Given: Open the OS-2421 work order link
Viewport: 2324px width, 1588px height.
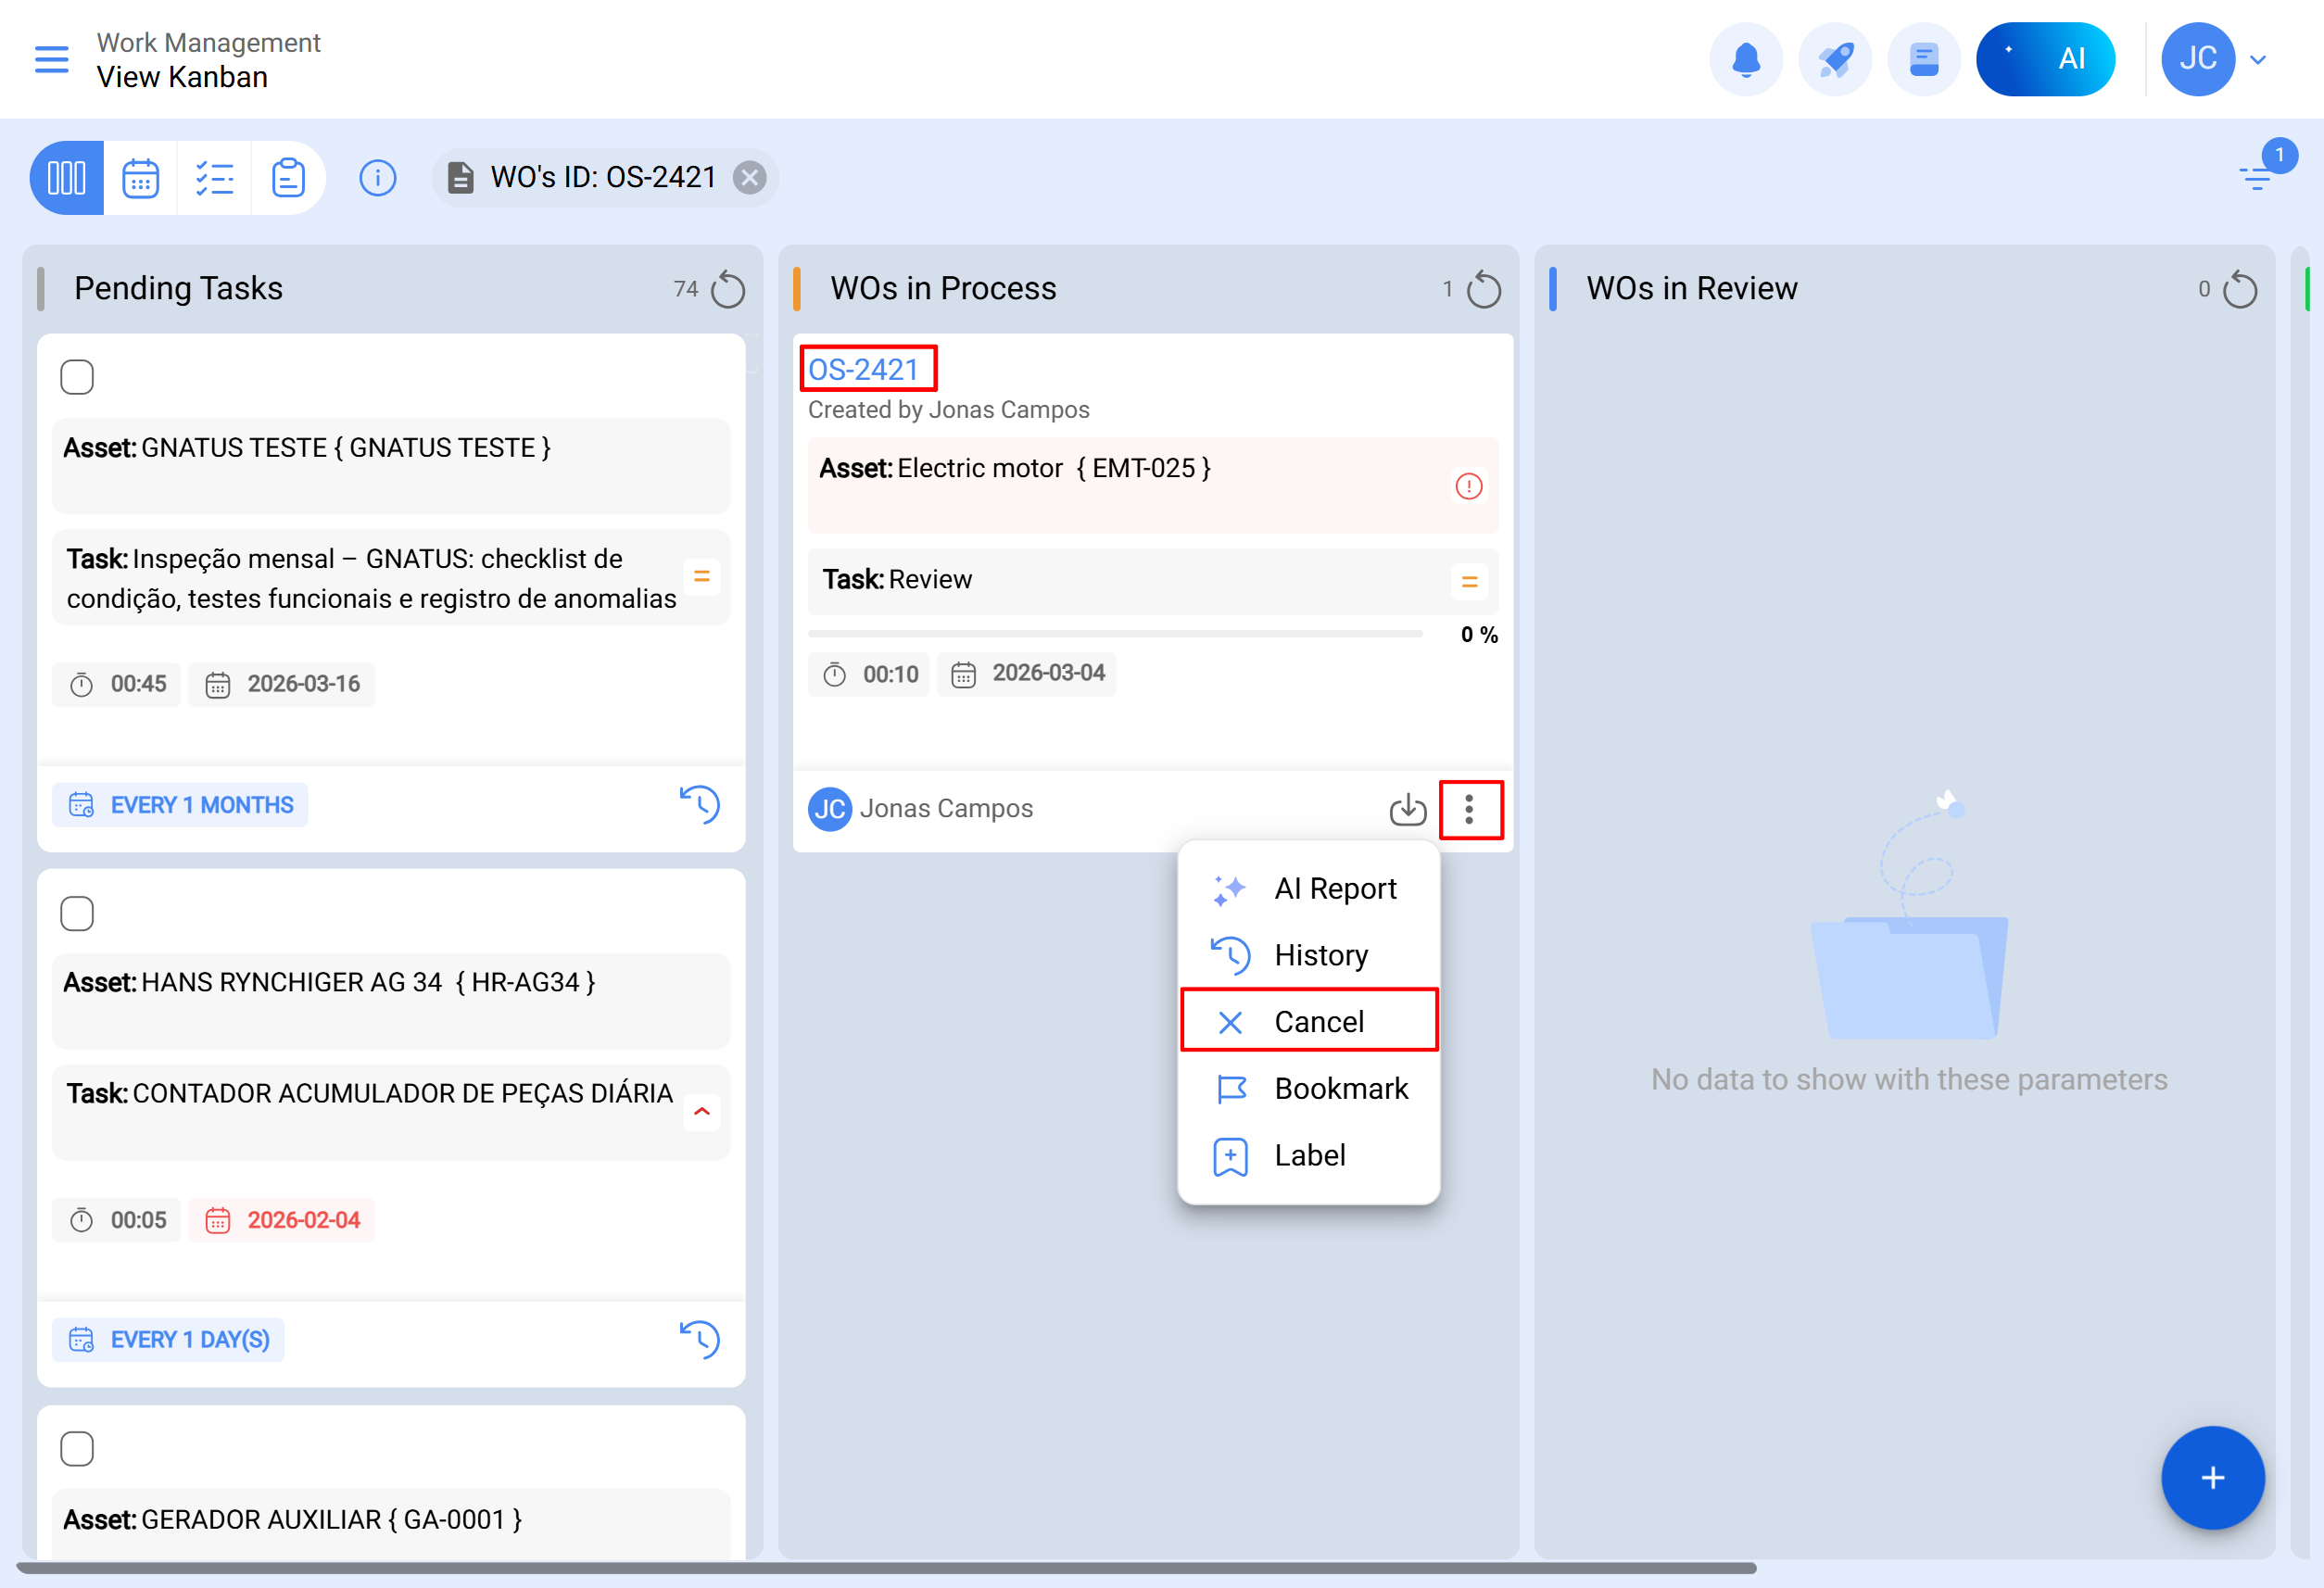Looking at the screenshot, I should [863, 369].
